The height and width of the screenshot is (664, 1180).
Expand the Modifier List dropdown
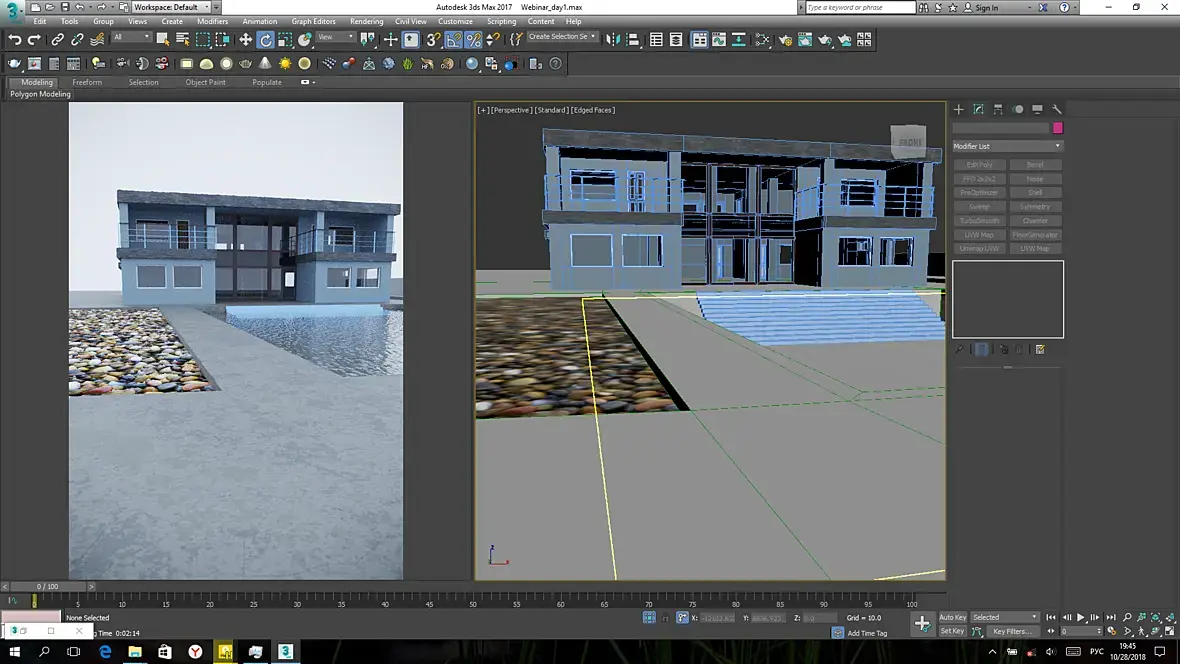[x=1007, y=146]
